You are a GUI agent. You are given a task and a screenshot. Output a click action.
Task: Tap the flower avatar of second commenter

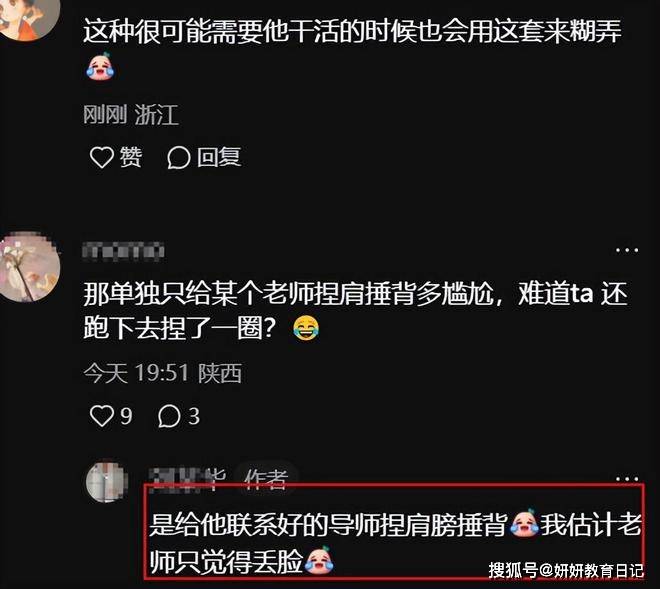(x=29, y=267)
